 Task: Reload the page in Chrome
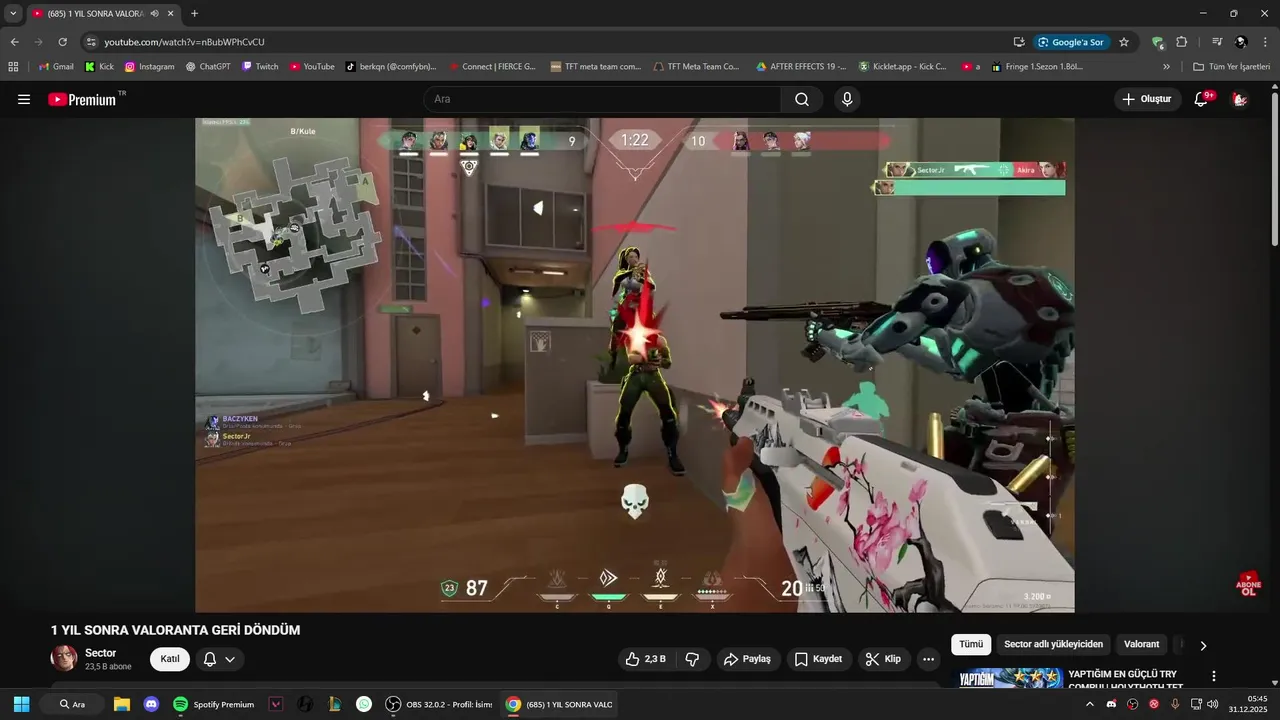(63, 42)
